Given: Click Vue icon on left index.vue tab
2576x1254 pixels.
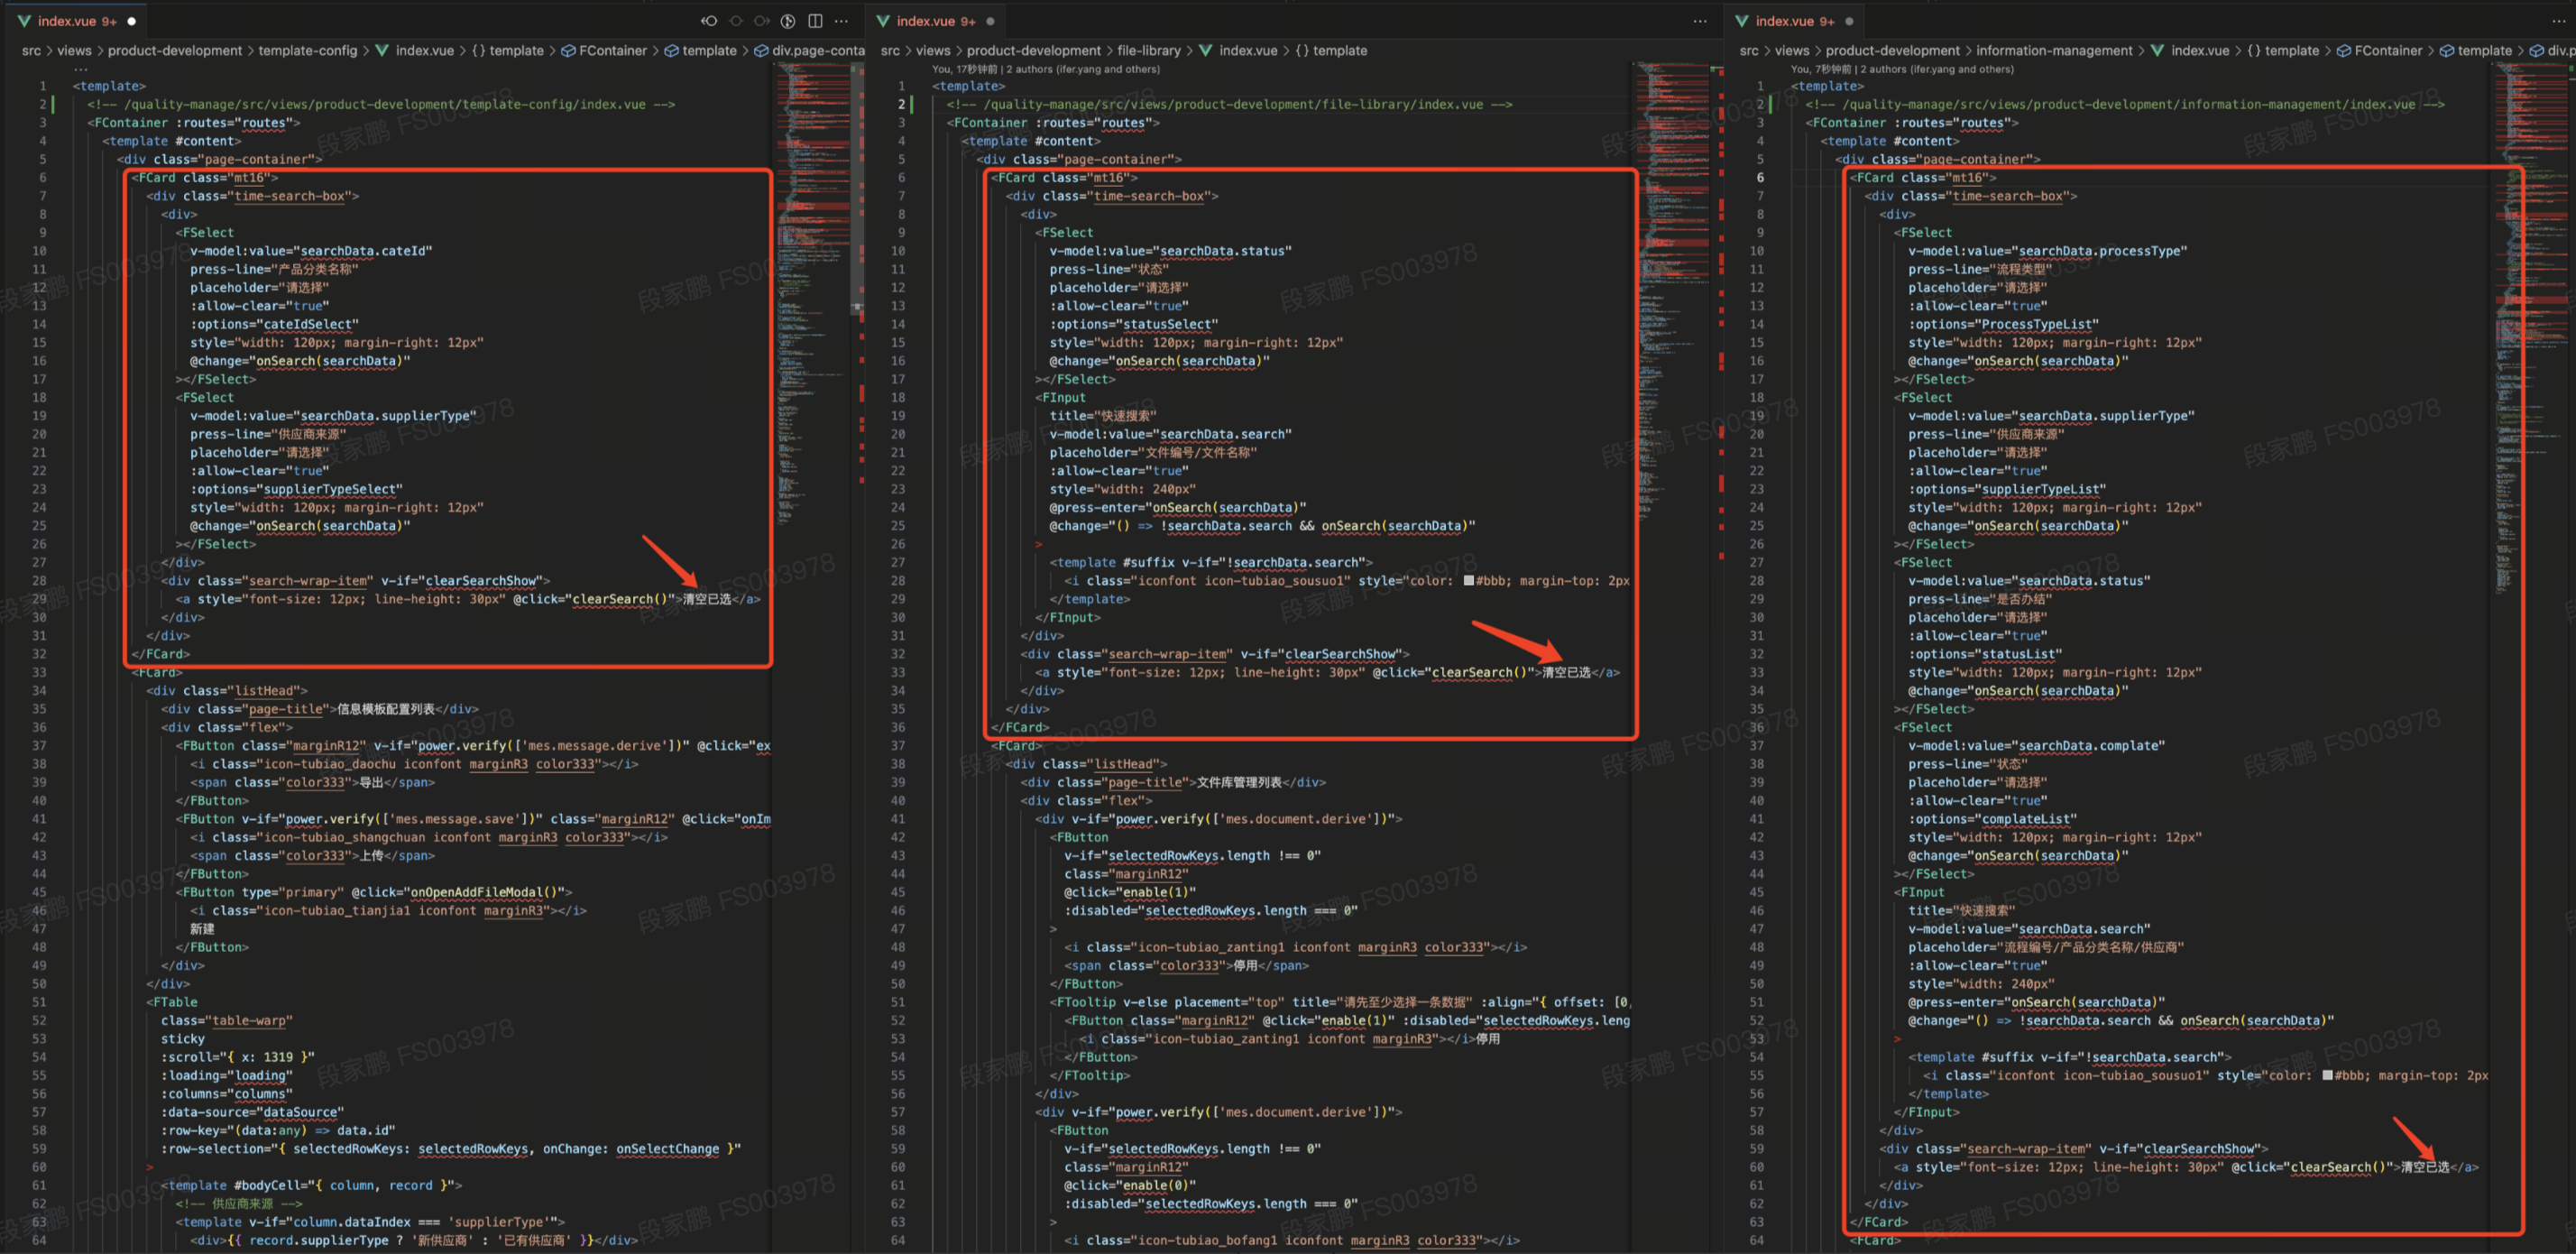Looking at the screenshot, I should coord(24,21).
